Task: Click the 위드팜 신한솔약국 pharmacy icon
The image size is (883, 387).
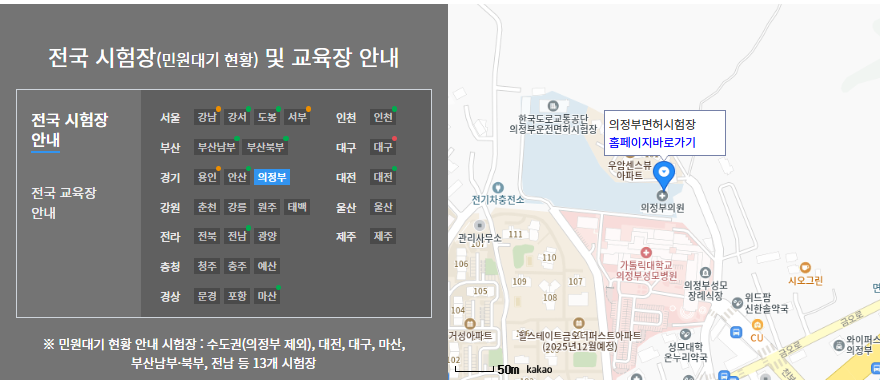Action: 737,303
